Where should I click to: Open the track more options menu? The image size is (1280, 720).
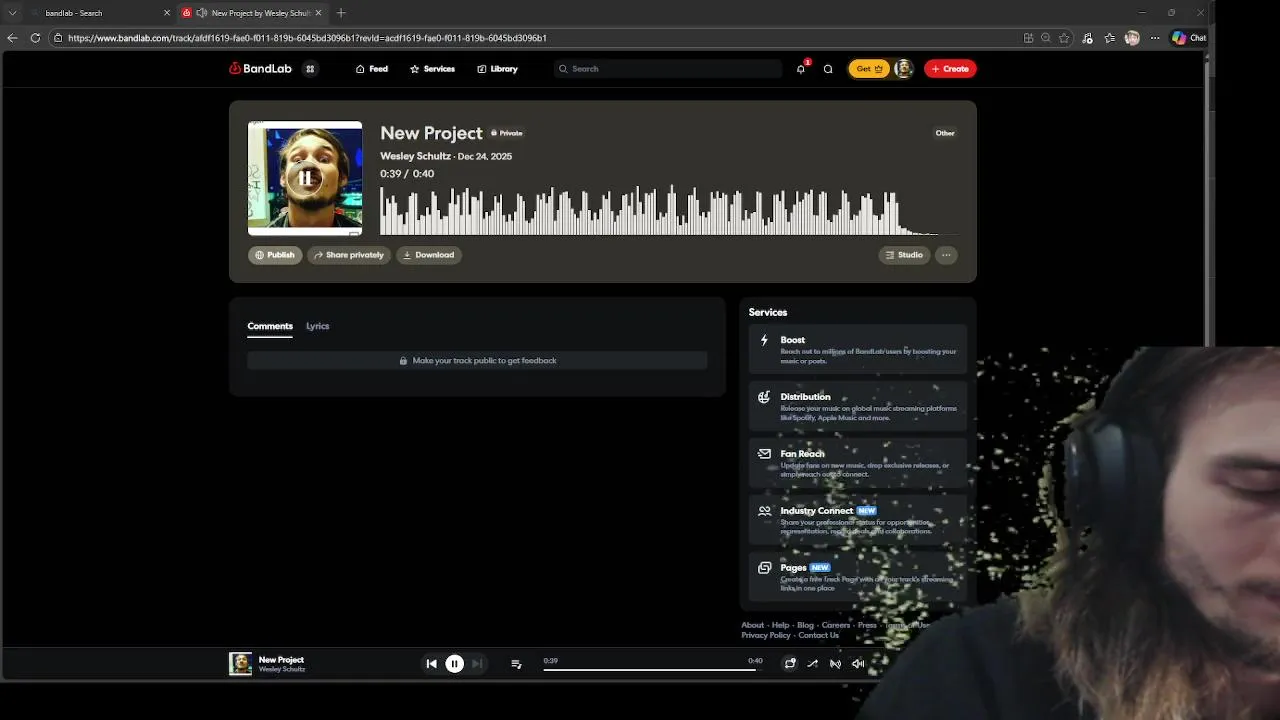[x=946, y=255]
